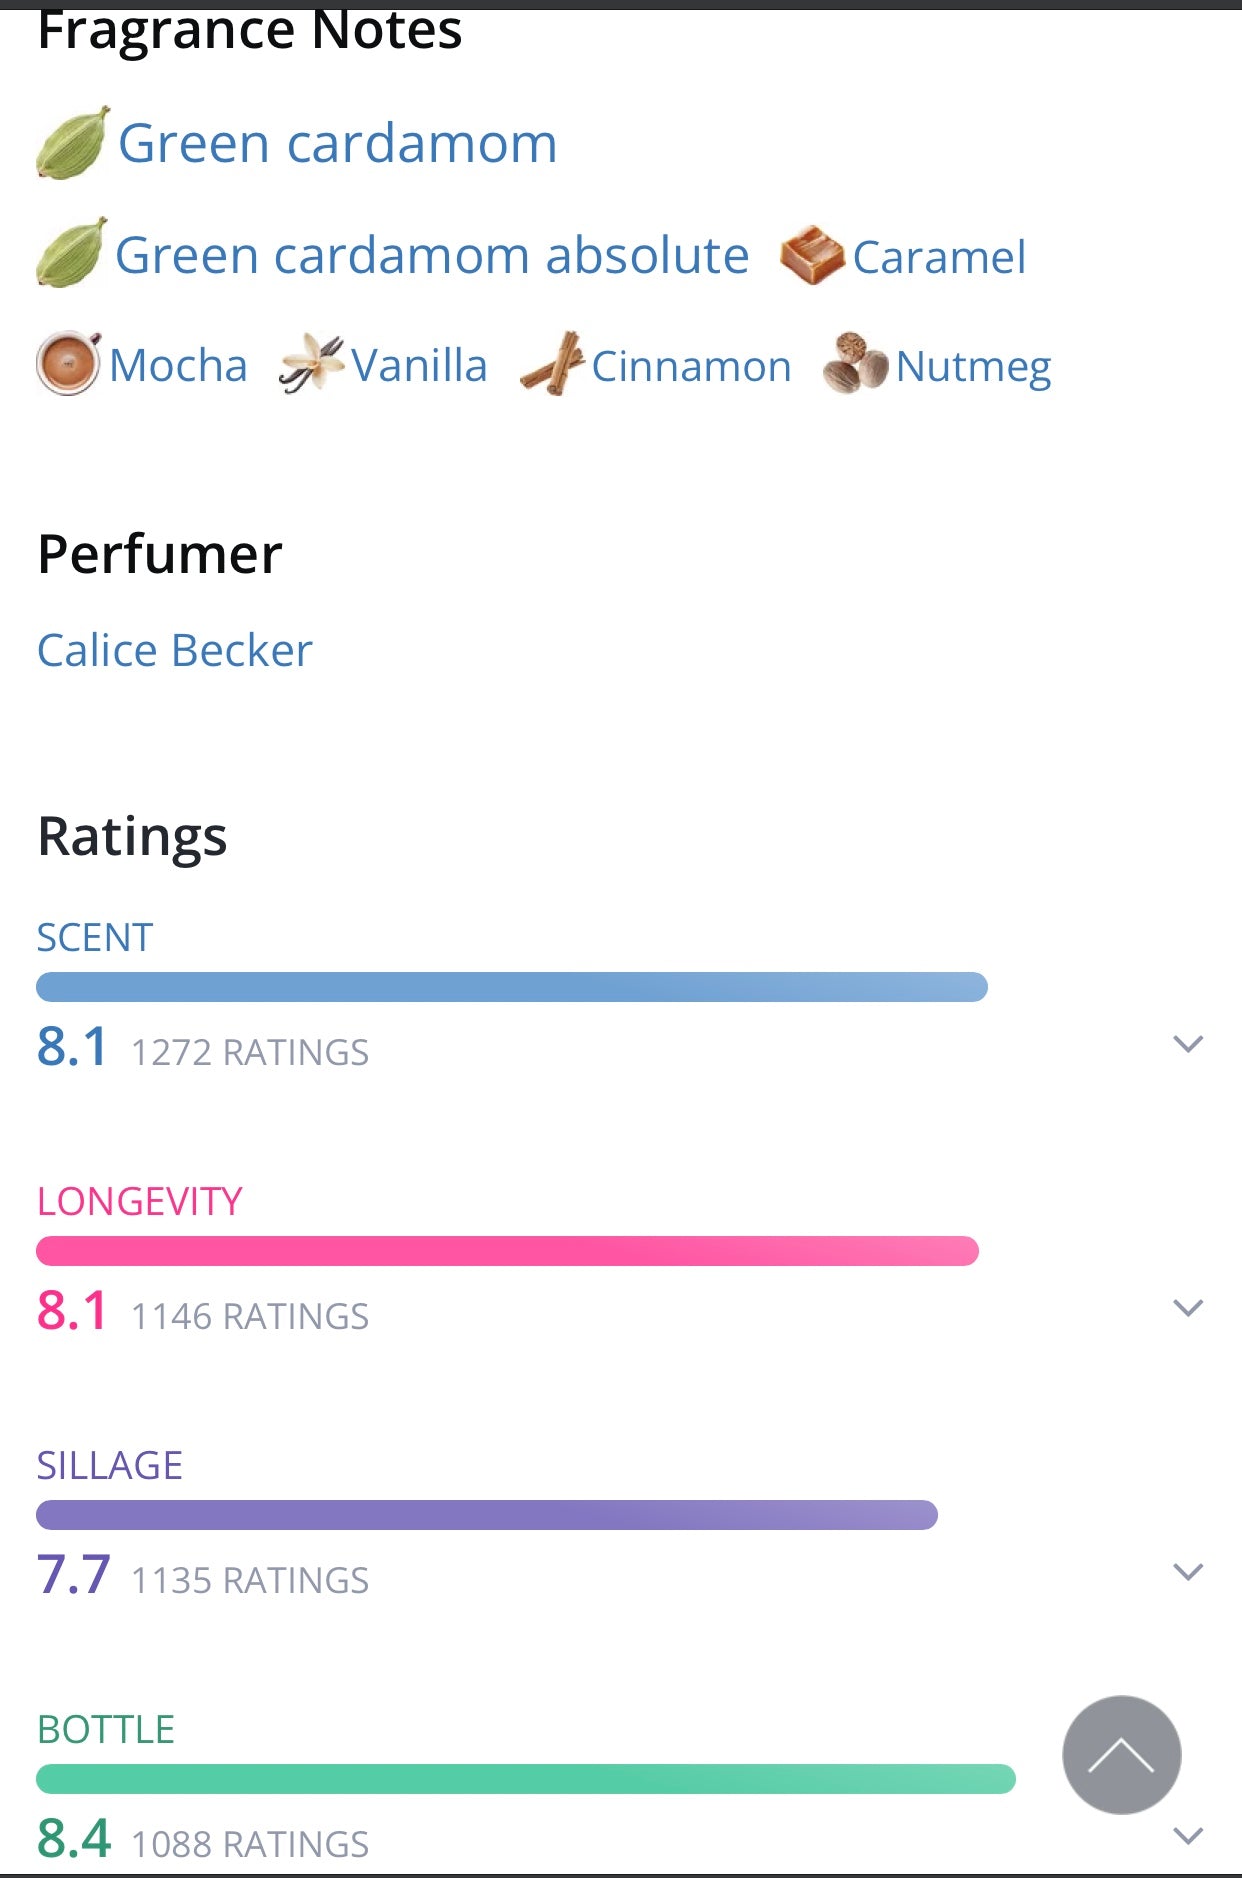Viewport: 1242px width, 1878px height.
Task: Click the Cinnamon stick icon
Action: coord(552,364)
